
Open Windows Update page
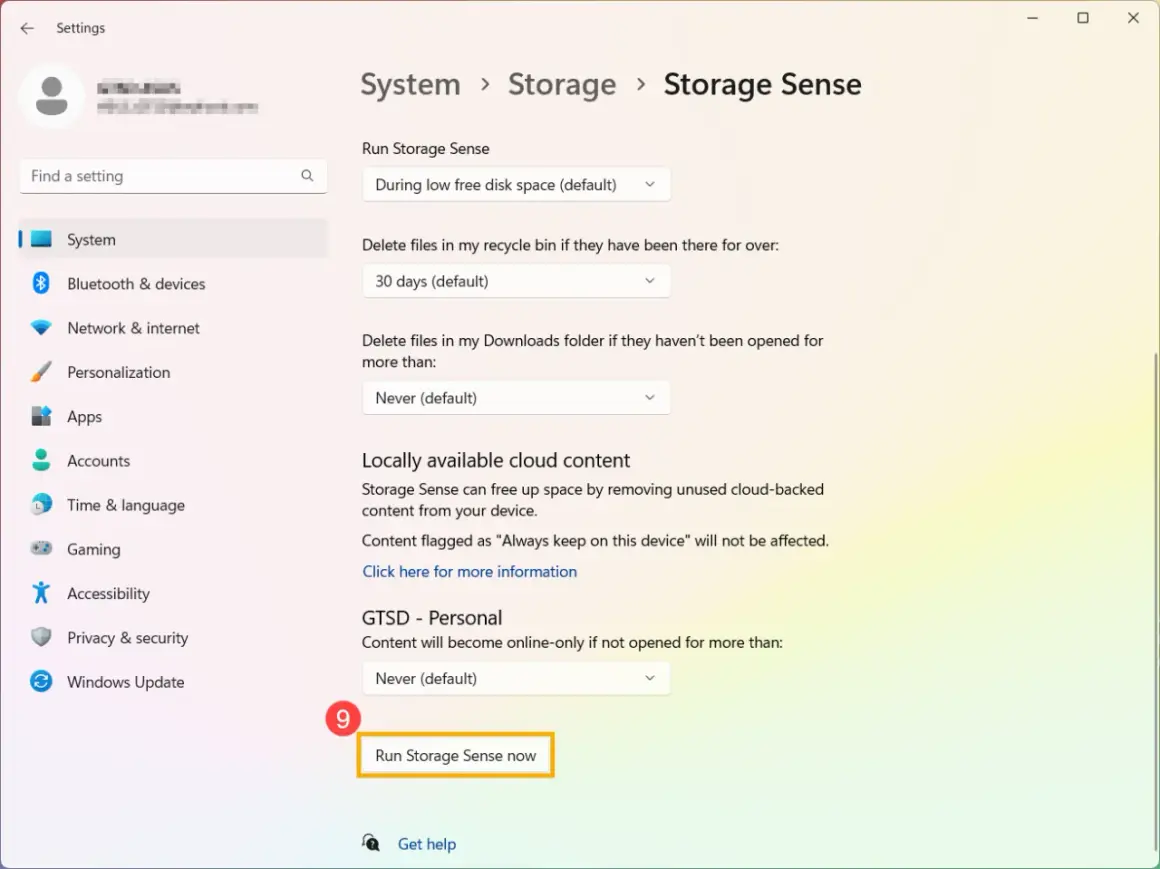pos(173,682)
